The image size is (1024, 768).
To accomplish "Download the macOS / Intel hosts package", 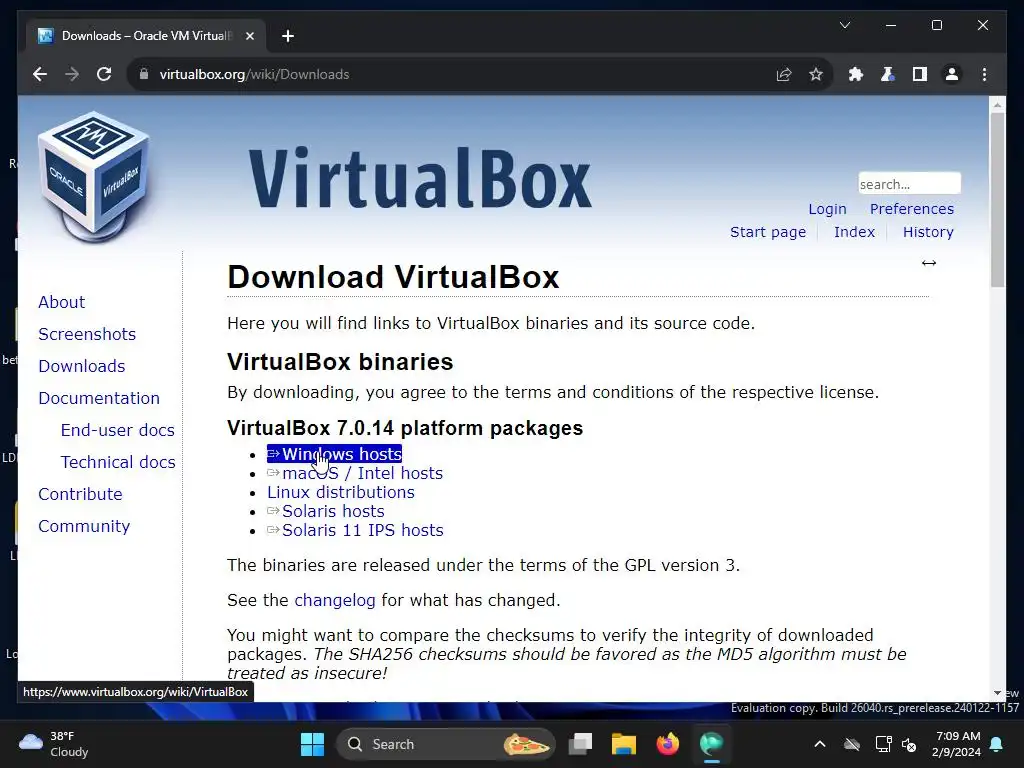I will [x=355, y=473].
